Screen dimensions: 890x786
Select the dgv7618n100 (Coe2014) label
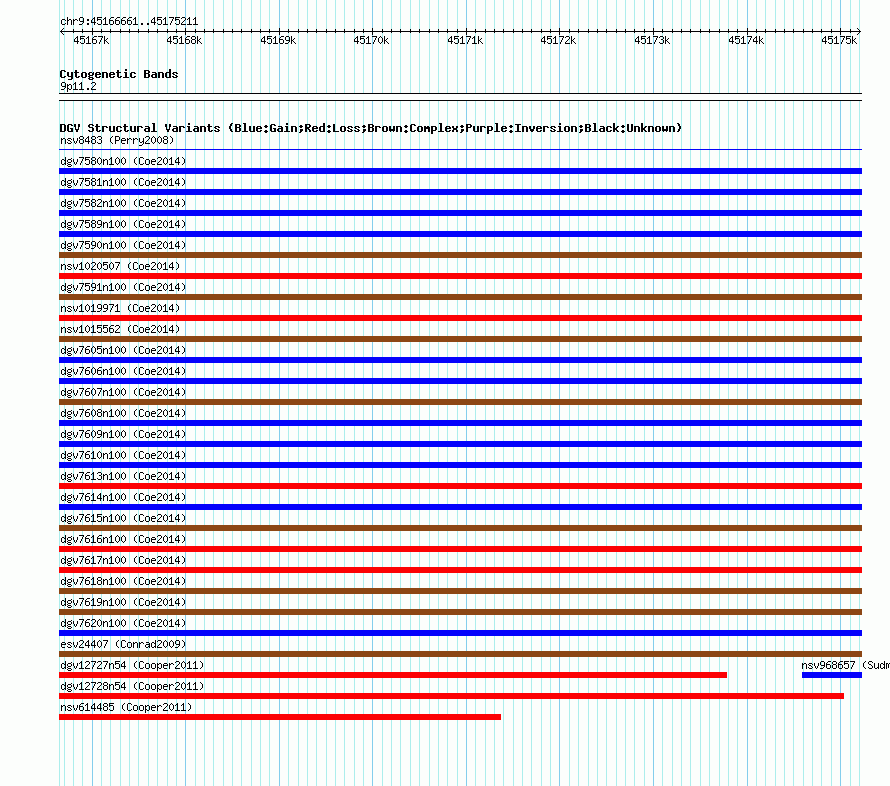[123, 581]
